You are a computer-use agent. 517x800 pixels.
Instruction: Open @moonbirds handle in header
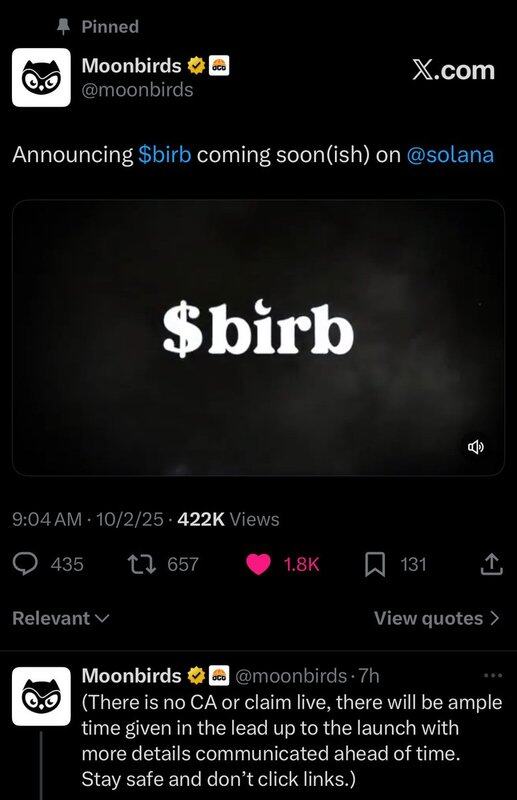coord(137,90)
